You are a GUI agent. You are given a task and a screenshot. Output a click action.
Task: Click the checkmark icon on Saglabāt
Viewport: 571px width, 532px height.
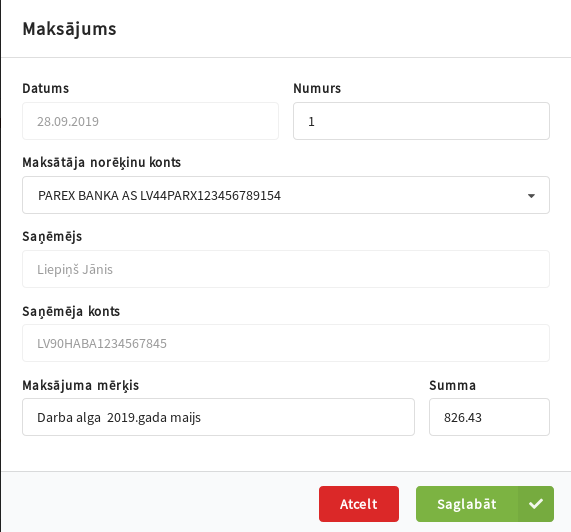(x=536, y=504)
